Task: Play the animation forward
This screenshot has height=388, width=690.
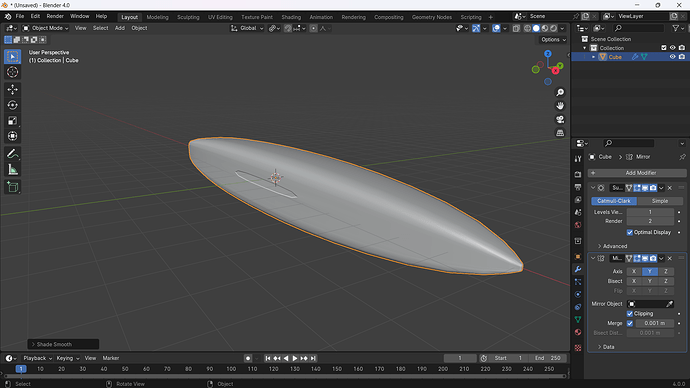Action: (295, 359)
